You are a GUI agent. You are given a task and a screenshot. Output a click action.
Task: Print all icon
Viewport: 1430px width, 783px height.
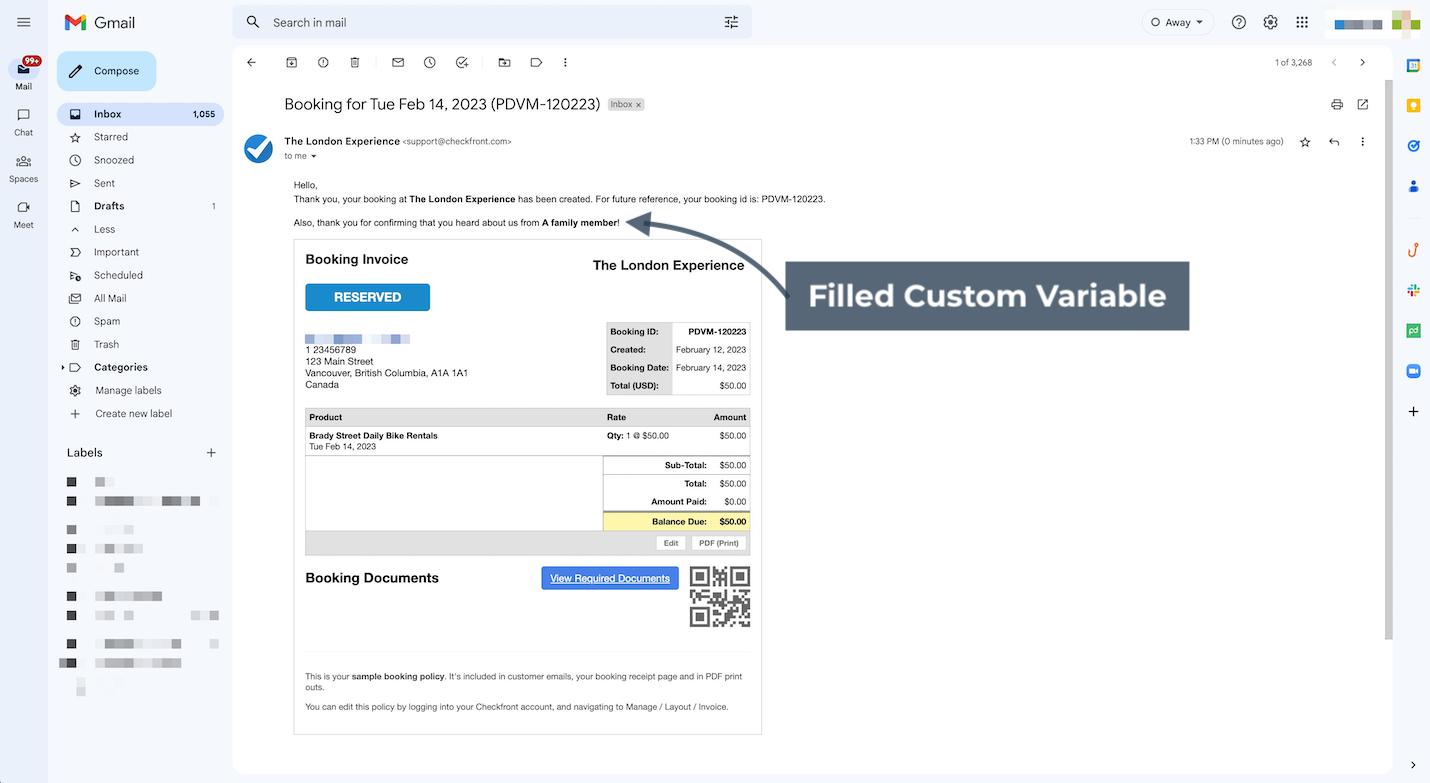click(1337, 104)
